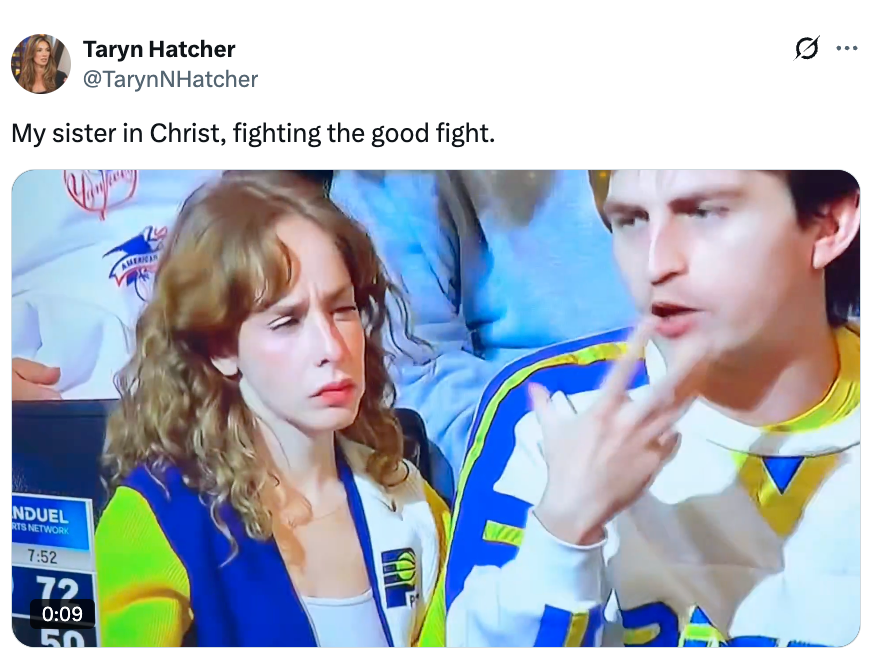The image size is (876, 662).
Task: Open the @TarynNHatcher handle link
Action: [170, 79]
